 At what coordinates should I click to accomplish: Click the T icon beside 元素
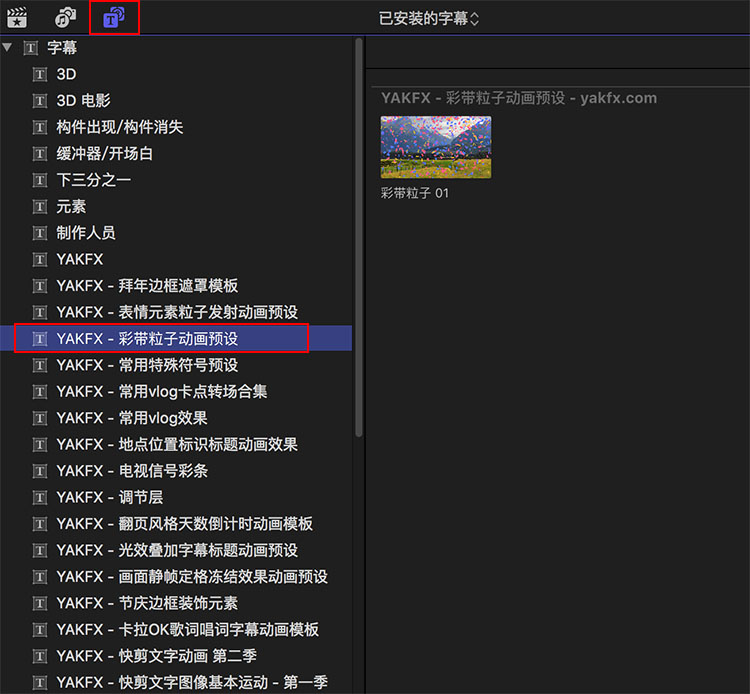(x=40, y=207)
